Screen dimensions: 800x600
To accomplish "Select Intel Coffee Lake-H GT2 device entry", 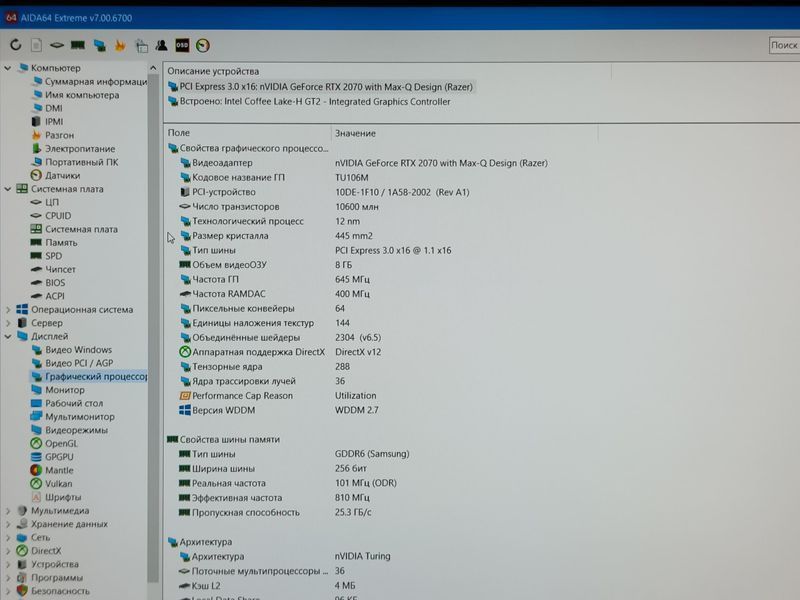I will [x=309, y=102].
